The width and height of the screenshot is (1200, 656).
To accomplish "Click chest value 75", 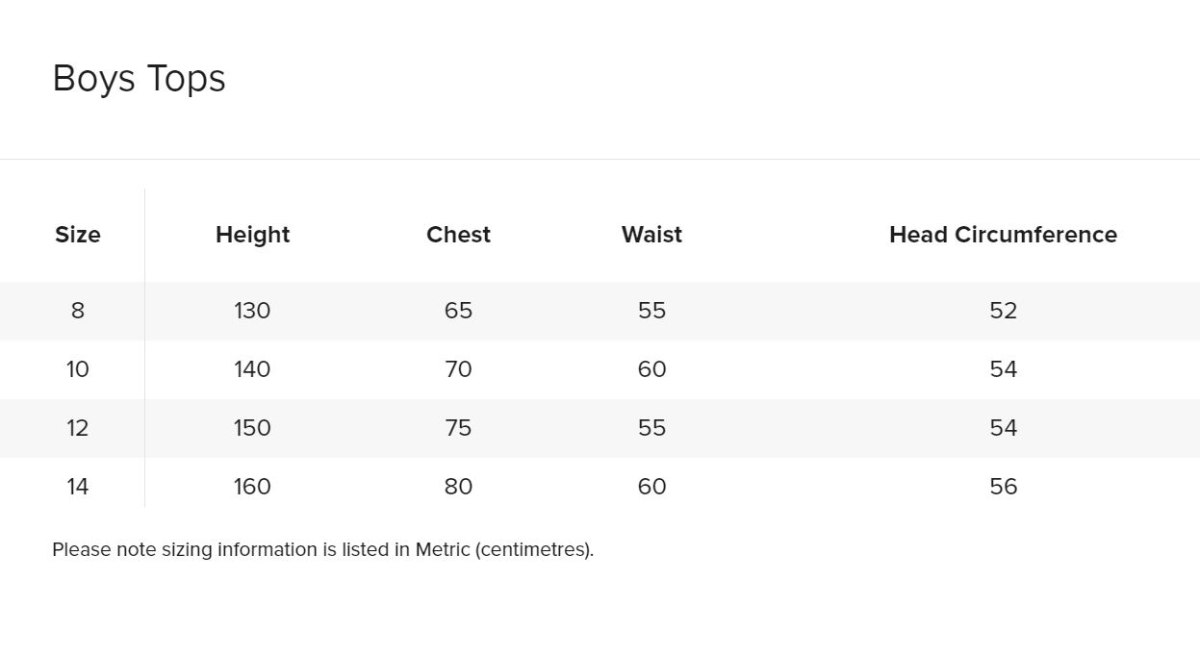I will point(458,428).
